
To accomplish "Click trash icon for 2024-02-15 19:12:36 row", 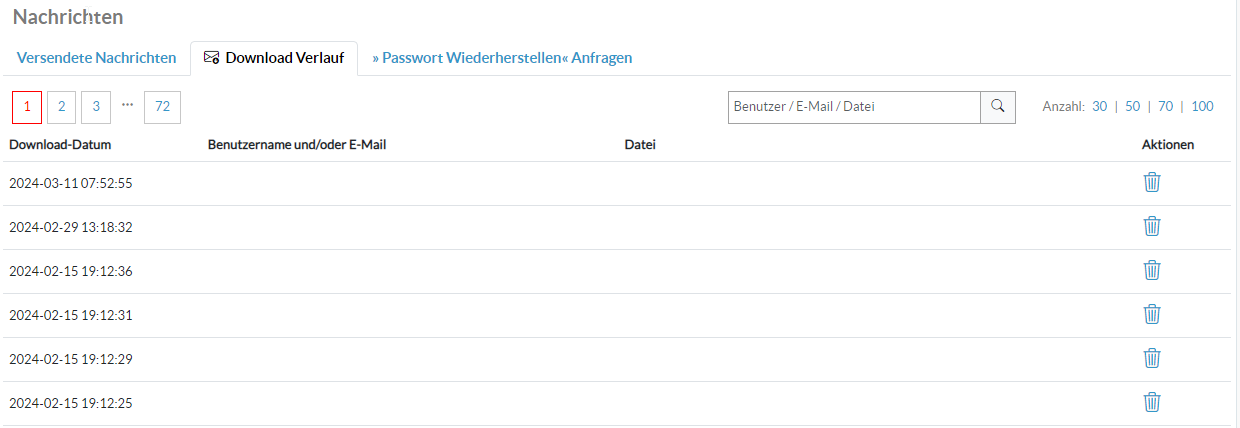I will (1152, 270).
